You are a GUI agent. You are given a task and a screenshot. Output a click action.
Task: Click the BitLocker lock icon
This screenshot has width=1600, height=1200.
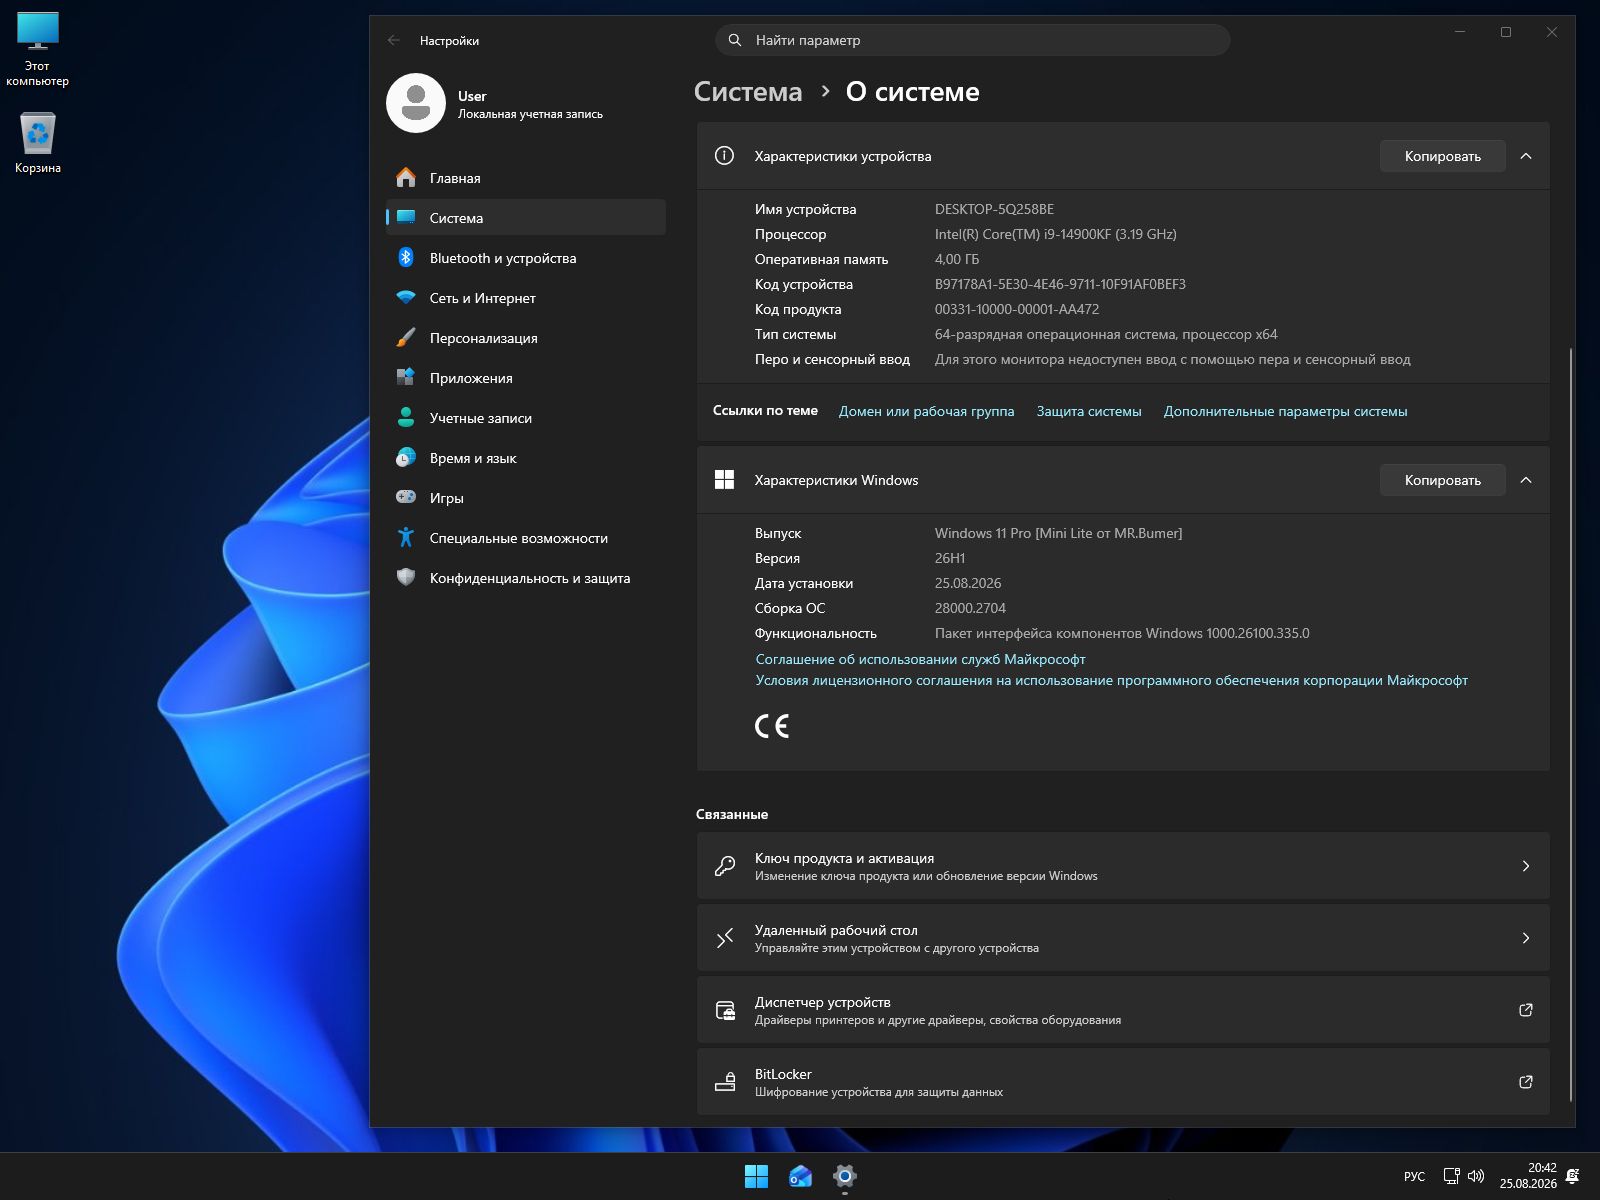(725, 1082)
